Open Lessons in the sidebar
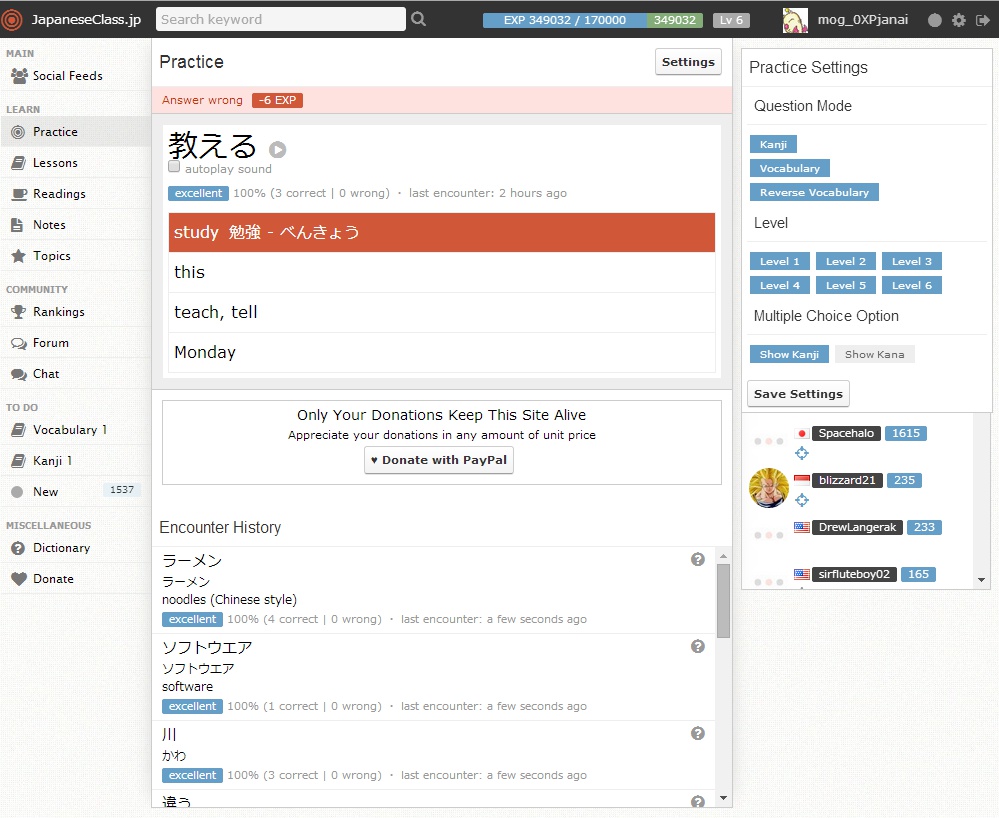Viewport: 999px width, 818px height. click(55, 163)
